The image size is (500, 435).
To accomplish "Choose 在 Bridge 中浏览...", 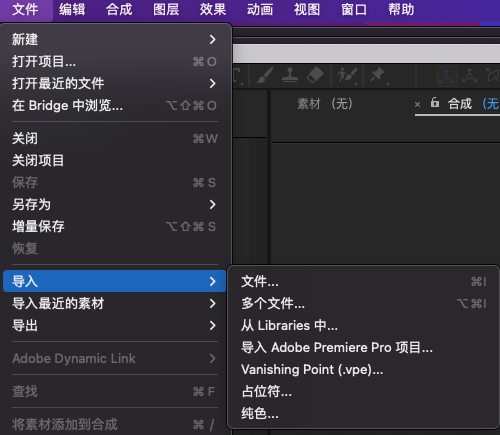I will click(x=115, y=106).
